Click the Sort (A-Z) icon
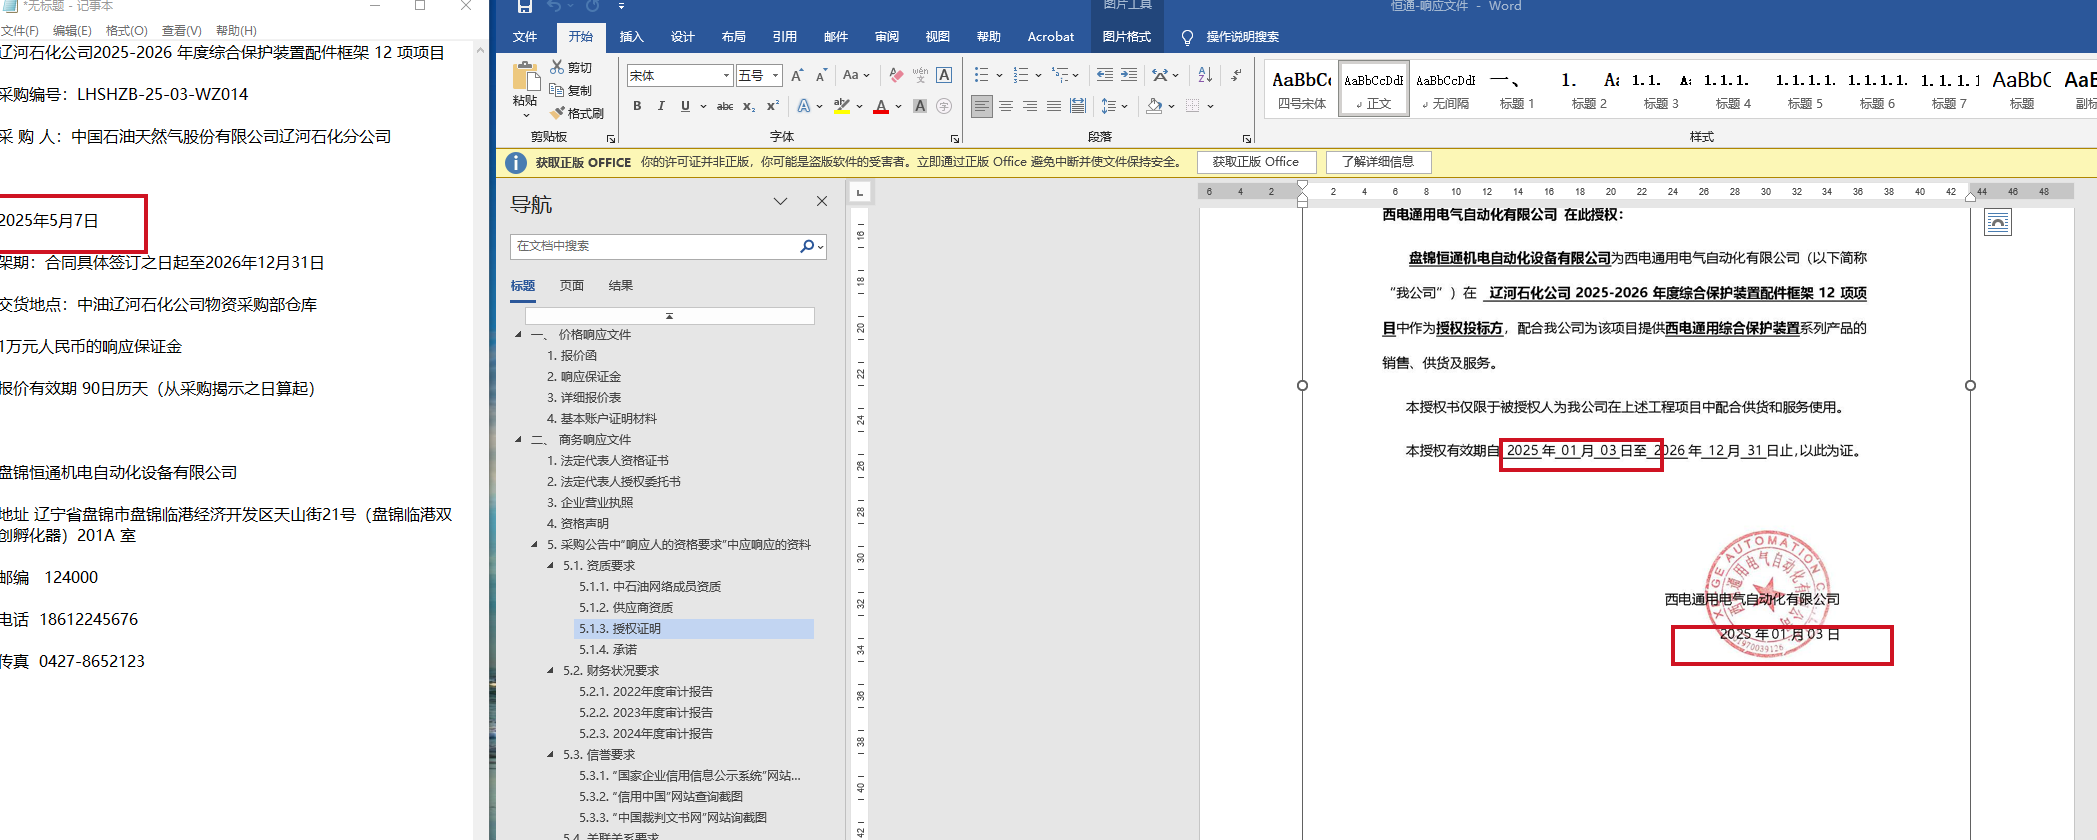Screen dimensions: 2097x840 coord(1205,75)
